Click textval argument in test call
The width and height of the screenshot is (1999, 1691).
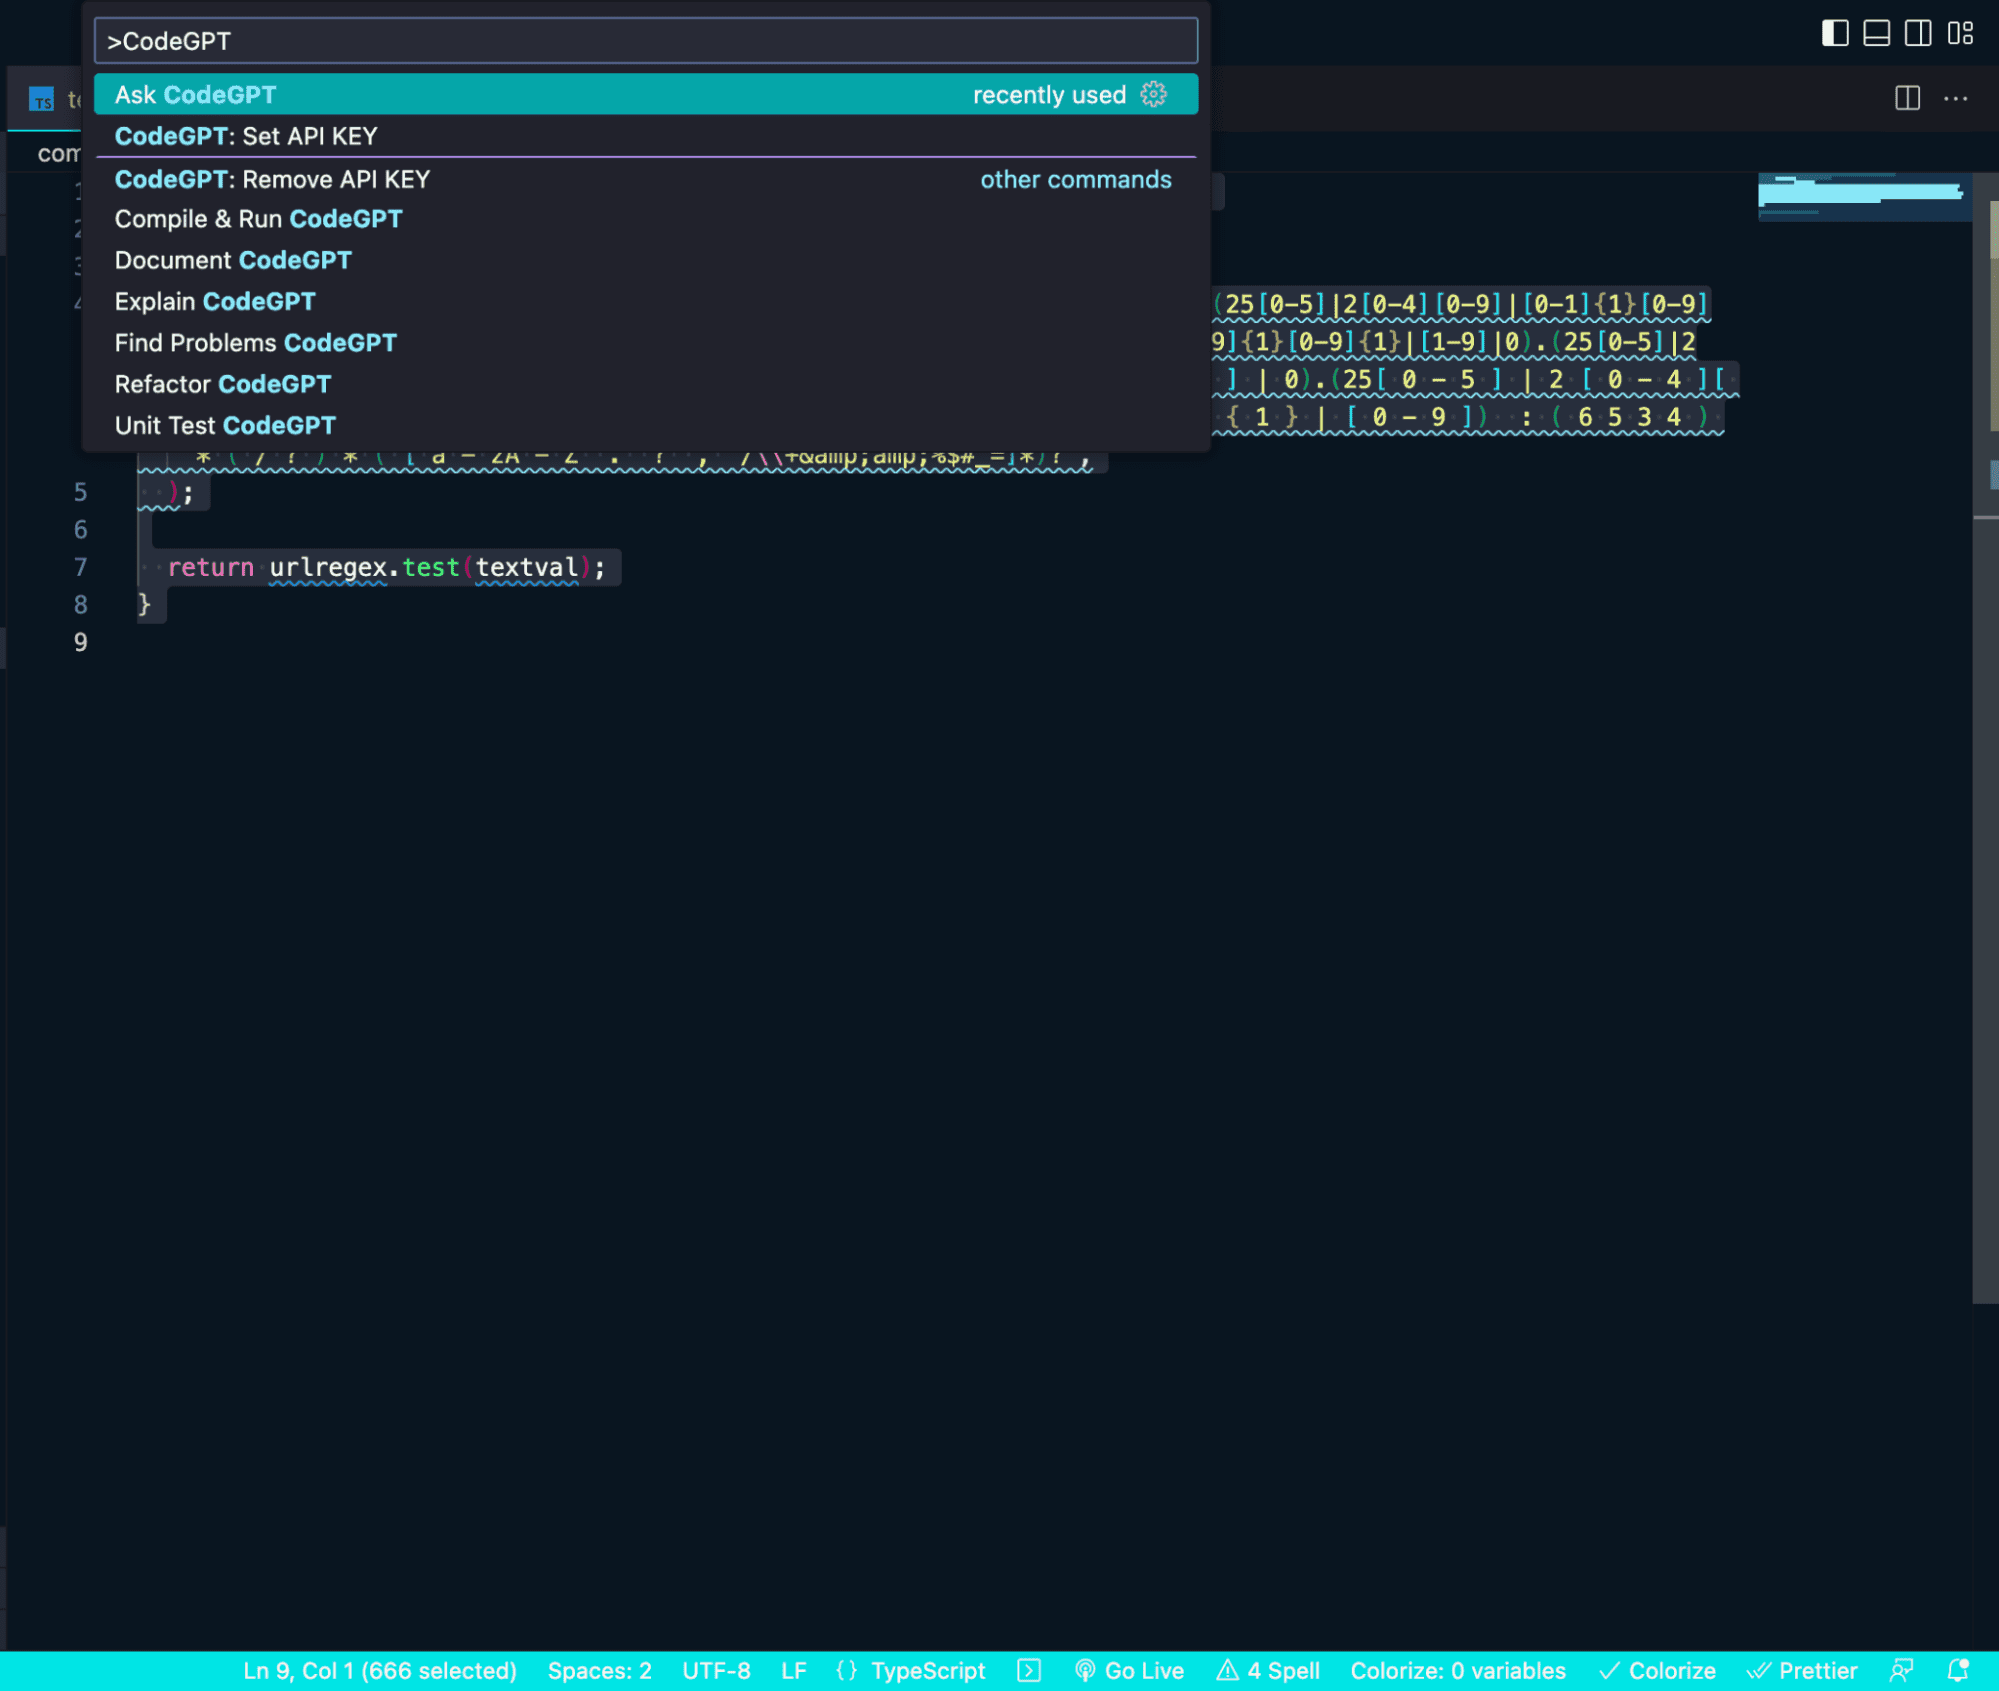point(526,568)
